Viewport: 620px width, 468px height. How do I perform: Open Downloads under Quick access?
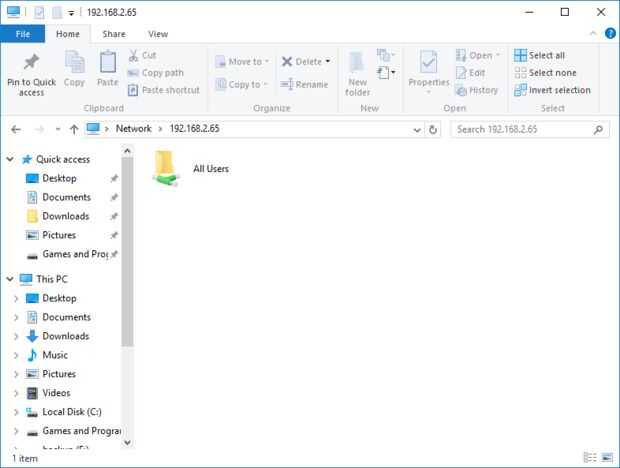[x=66, y=216]
